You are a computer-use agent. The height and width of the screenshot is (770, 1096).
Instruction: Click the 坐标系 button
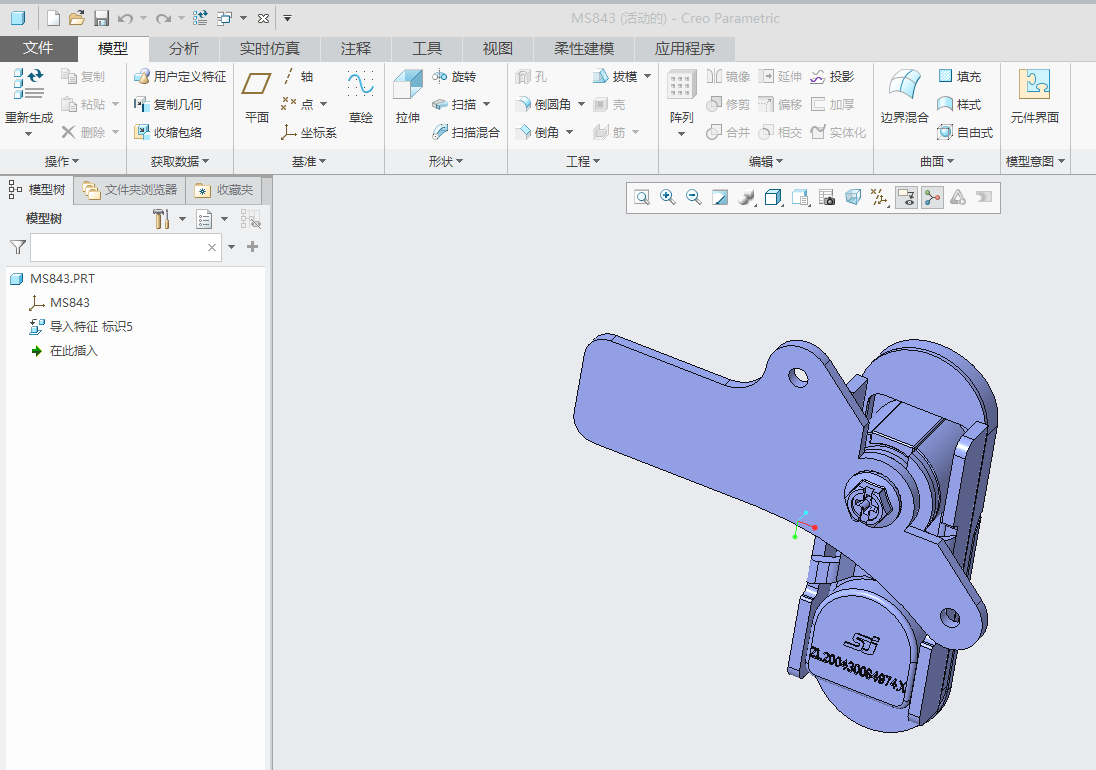309,132
